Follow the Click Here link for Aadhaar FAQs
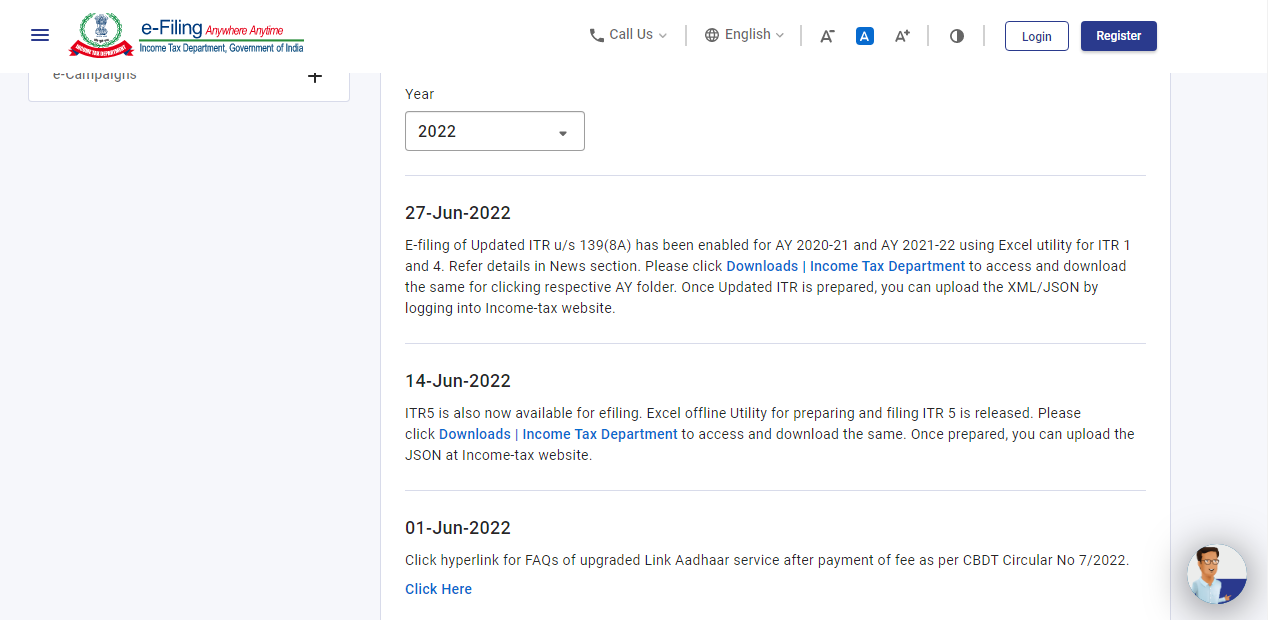Screen dimensions: 1268x620 click(x=438, y=589)
